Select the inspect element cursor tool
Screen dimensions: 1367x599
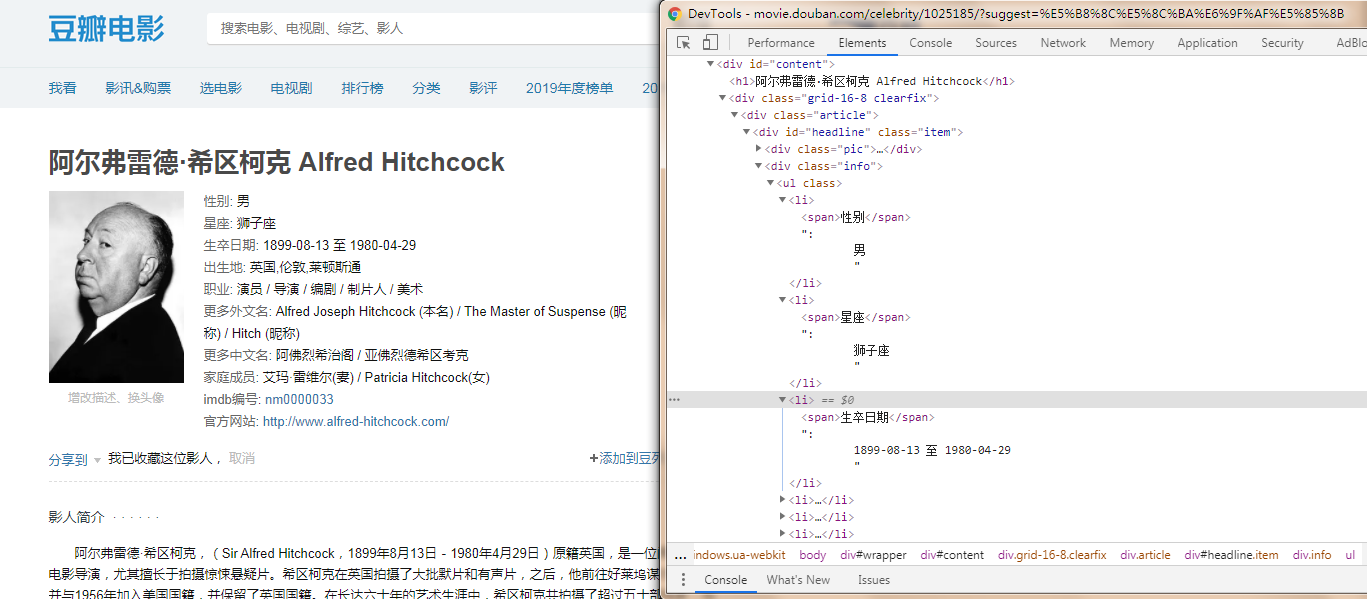click(x=685, y=42)
